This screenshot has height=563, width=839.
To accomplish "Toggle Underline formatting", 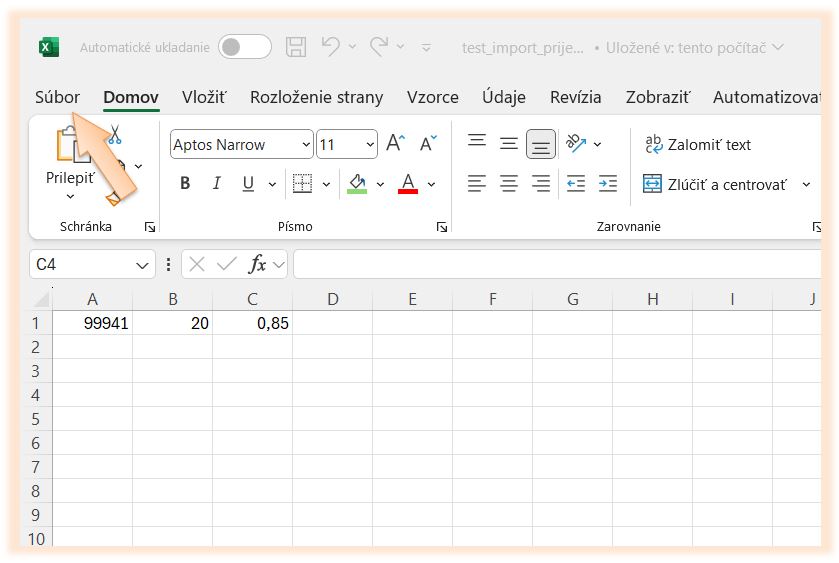I will 246,184.
